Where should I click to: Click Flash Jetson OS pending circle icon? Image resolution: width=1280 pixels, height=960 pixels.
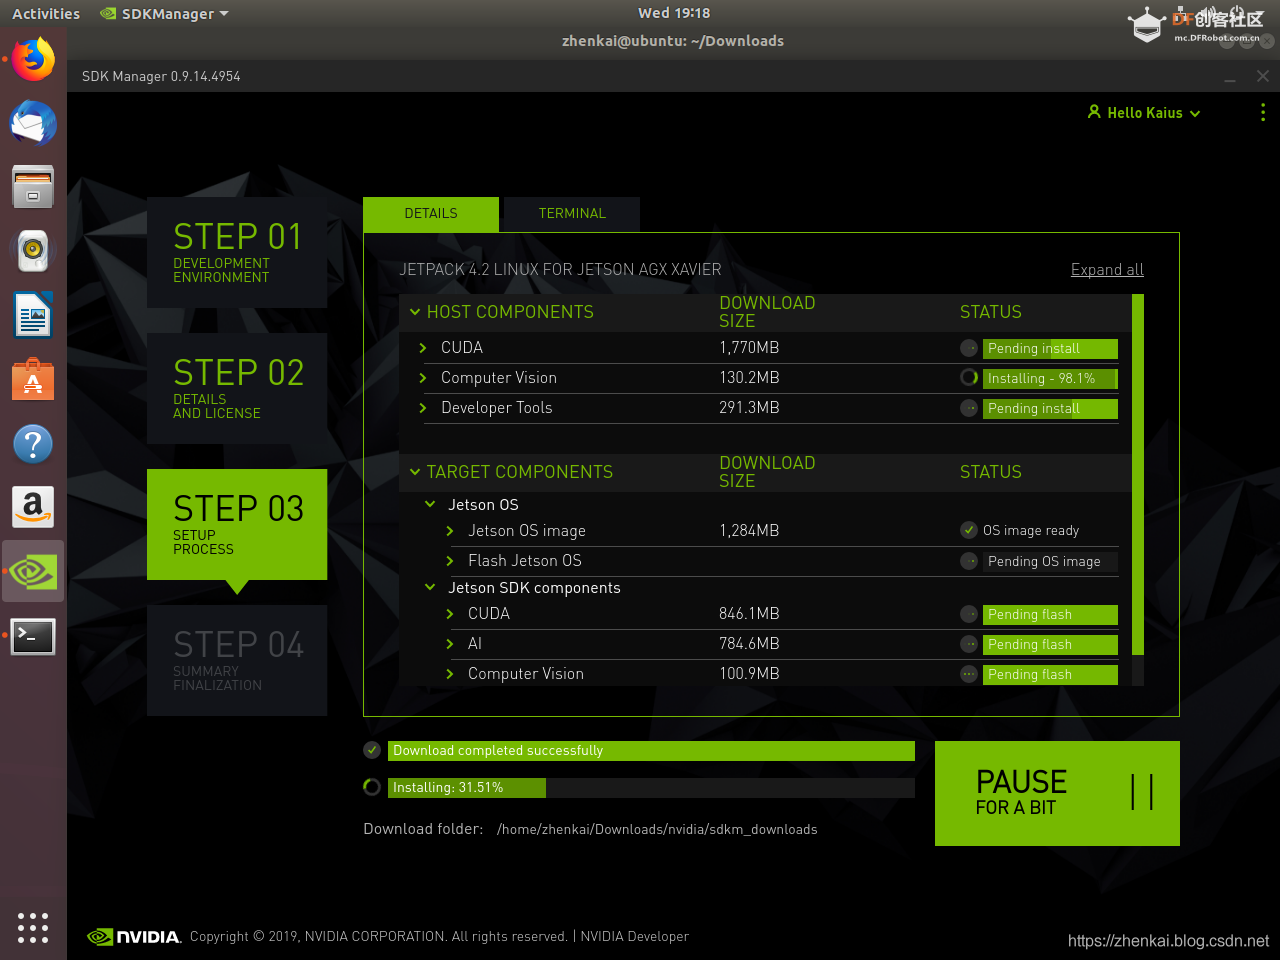[969, 561]
